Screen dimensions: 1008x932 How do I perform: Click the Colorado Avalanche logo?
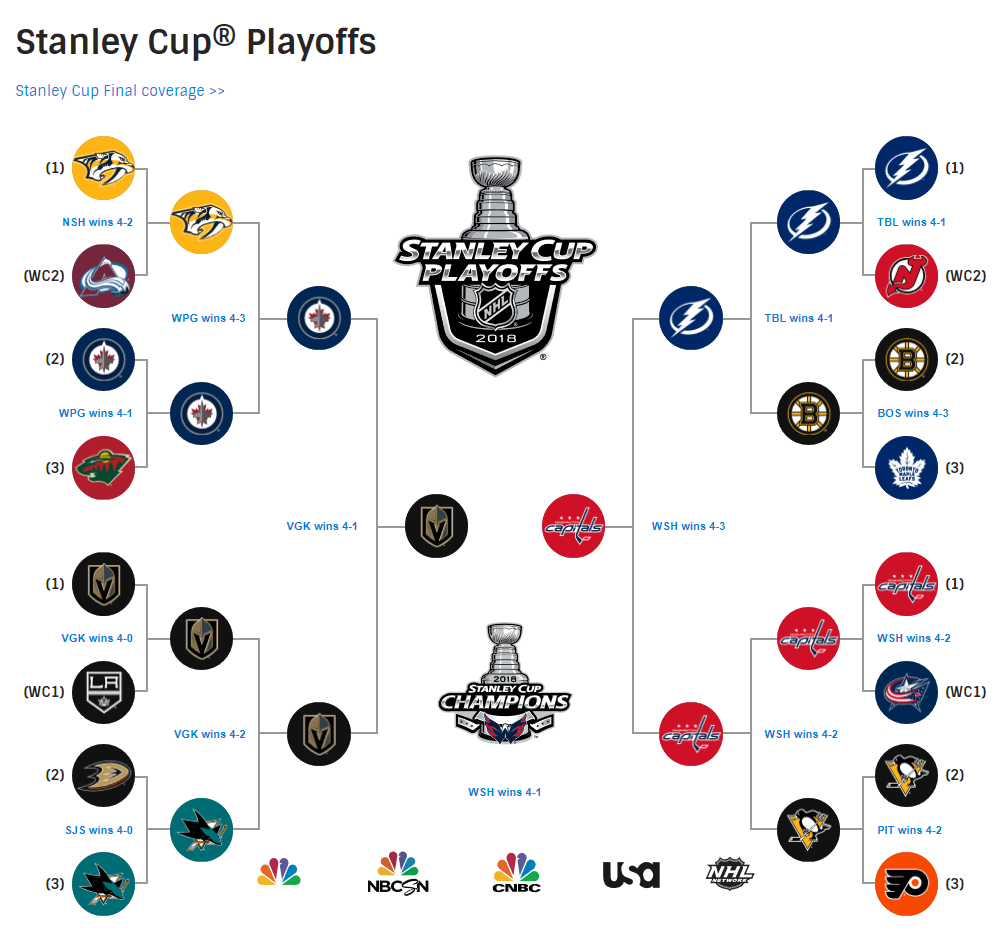tap(103, 275)
